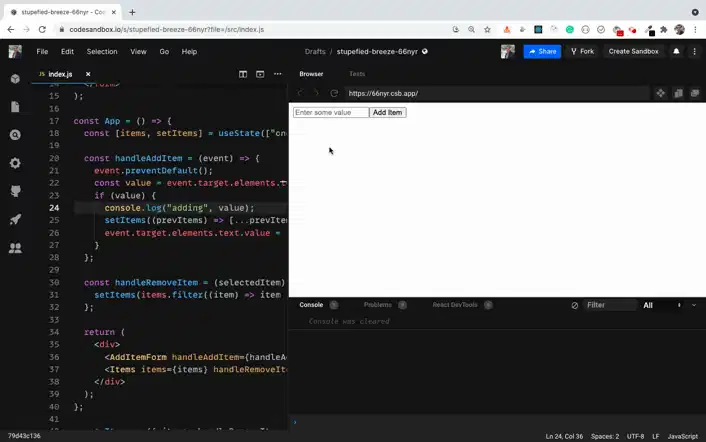
Task: Open the Sandbox Info sidebar icon
Action: 15,79
